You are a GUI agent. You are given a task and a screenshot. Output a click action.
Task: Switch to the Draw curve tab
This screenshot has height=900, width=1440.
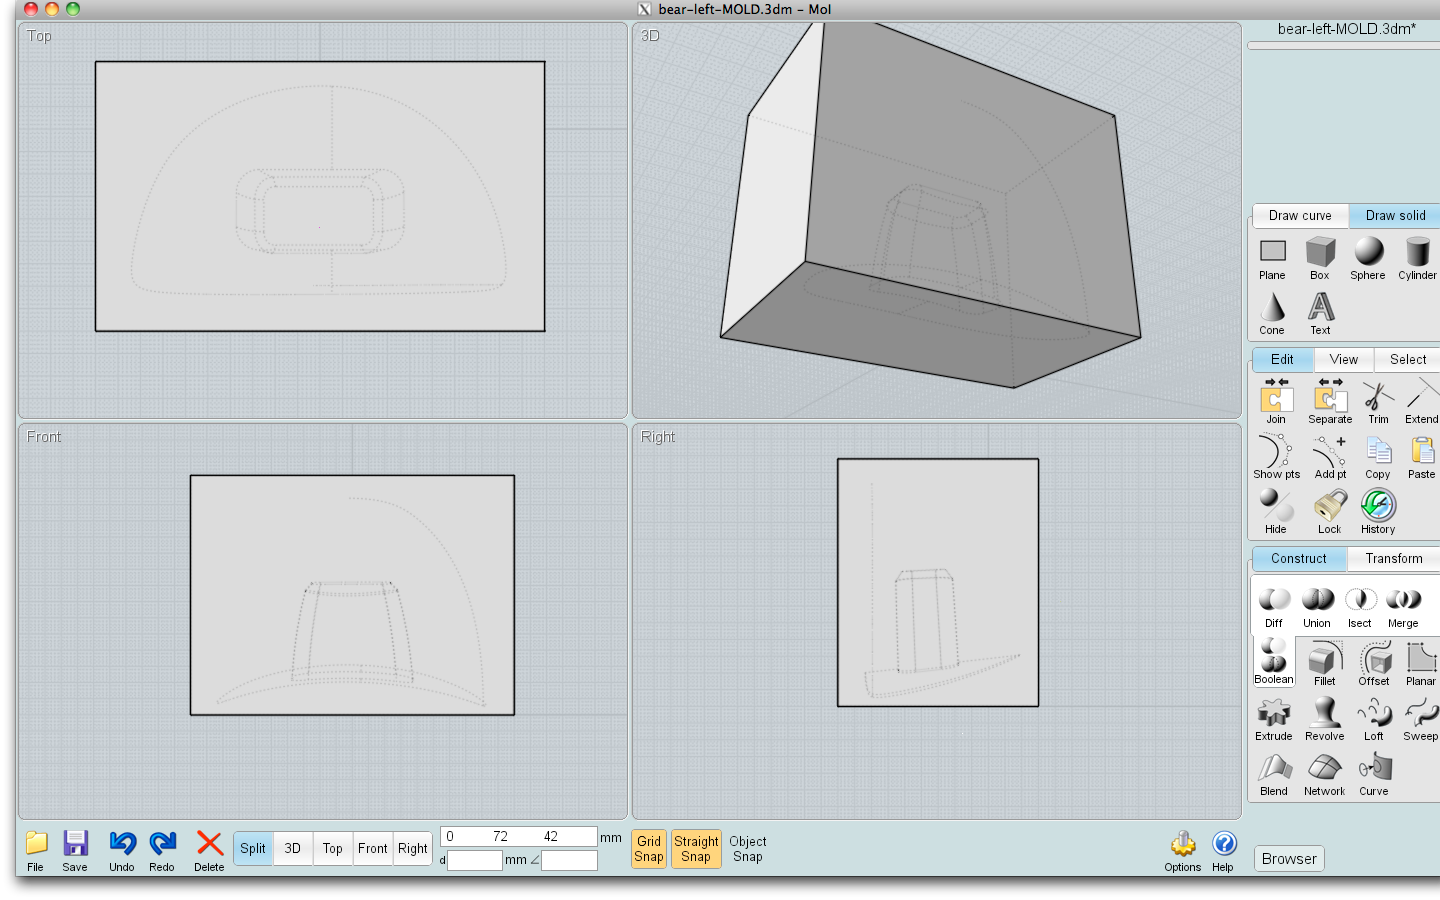(1300, 216)
